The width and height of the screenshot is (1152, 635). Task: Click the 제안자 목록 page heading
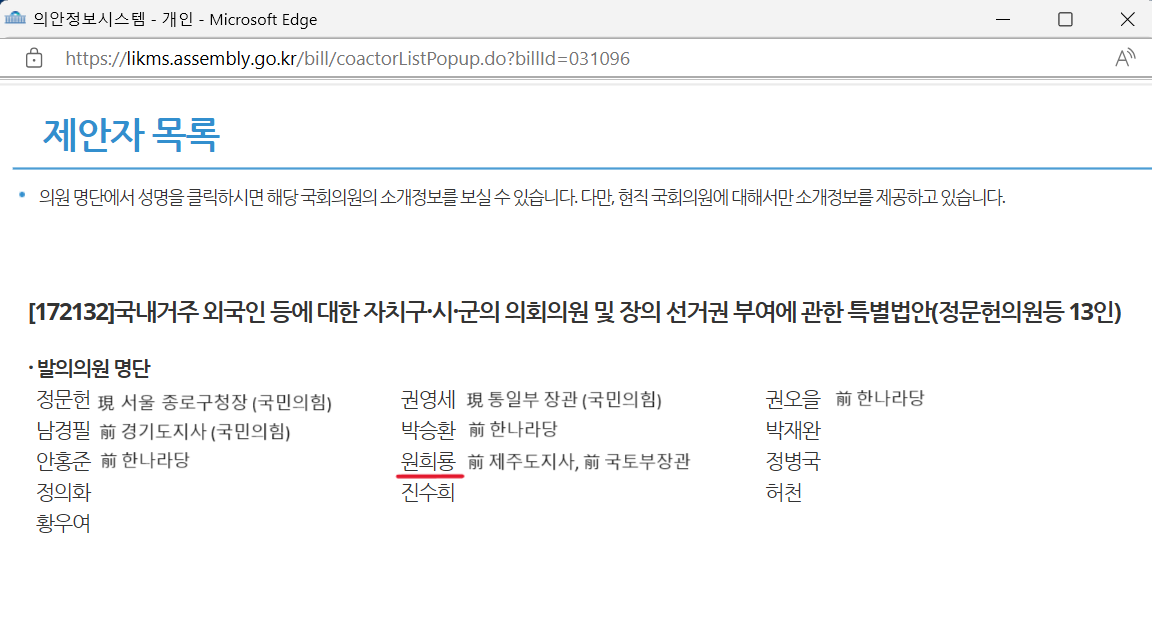click(x=131, y=134)
